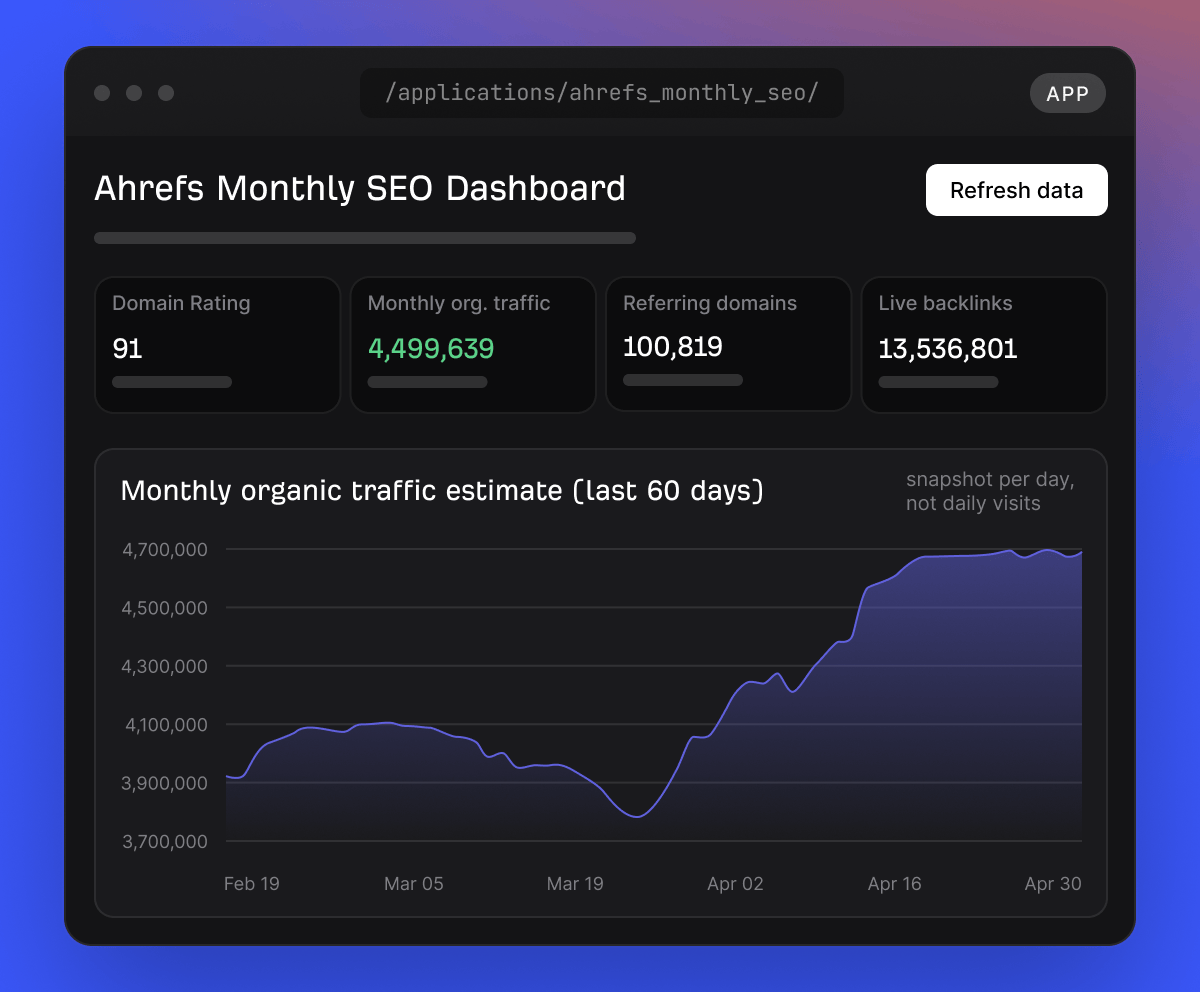This screenshot has width=1200, height=992.
Task: Click the Refresh data button
Action: [x=1016, y=190]
